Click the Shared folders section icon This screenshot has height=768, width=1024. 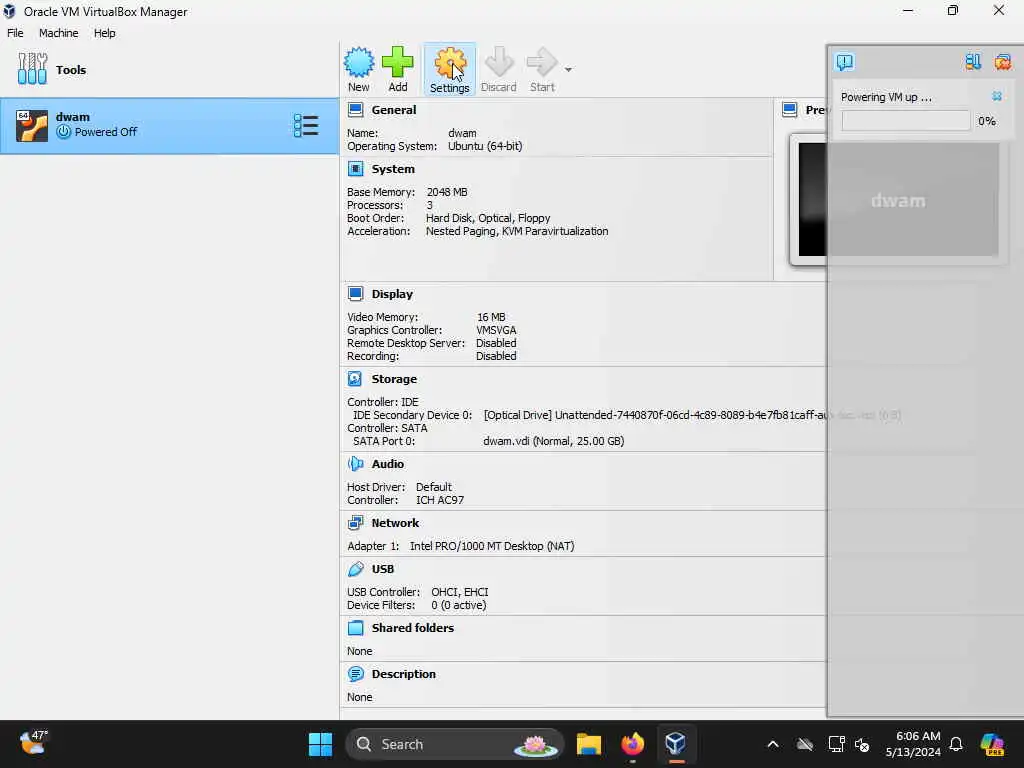pos(355,628)
